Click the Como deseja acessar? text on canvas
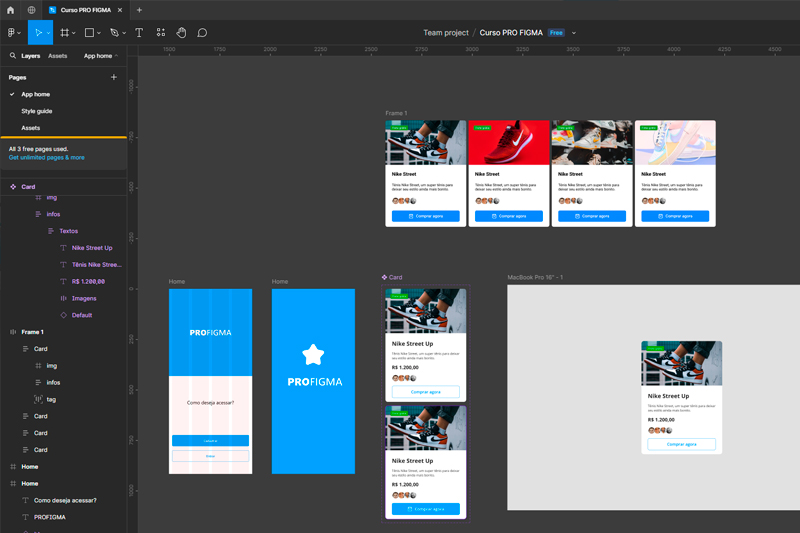This screenshot has width=800, height=533. pyautogui.click(x=210, y=403)
